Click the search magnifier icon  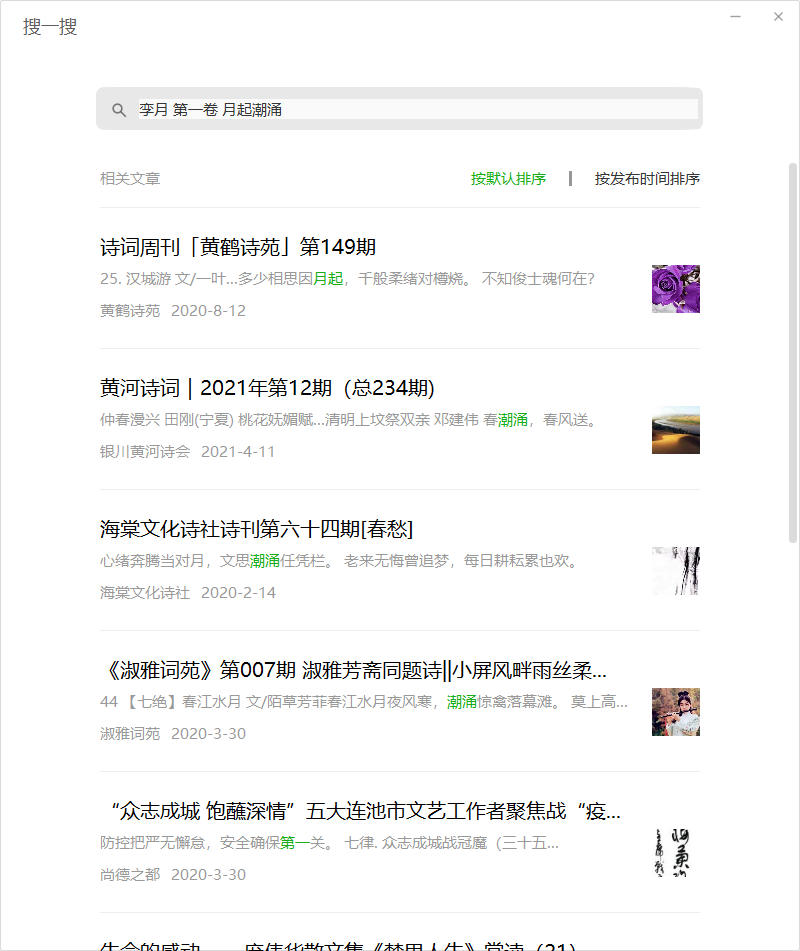tap(119, 110)
